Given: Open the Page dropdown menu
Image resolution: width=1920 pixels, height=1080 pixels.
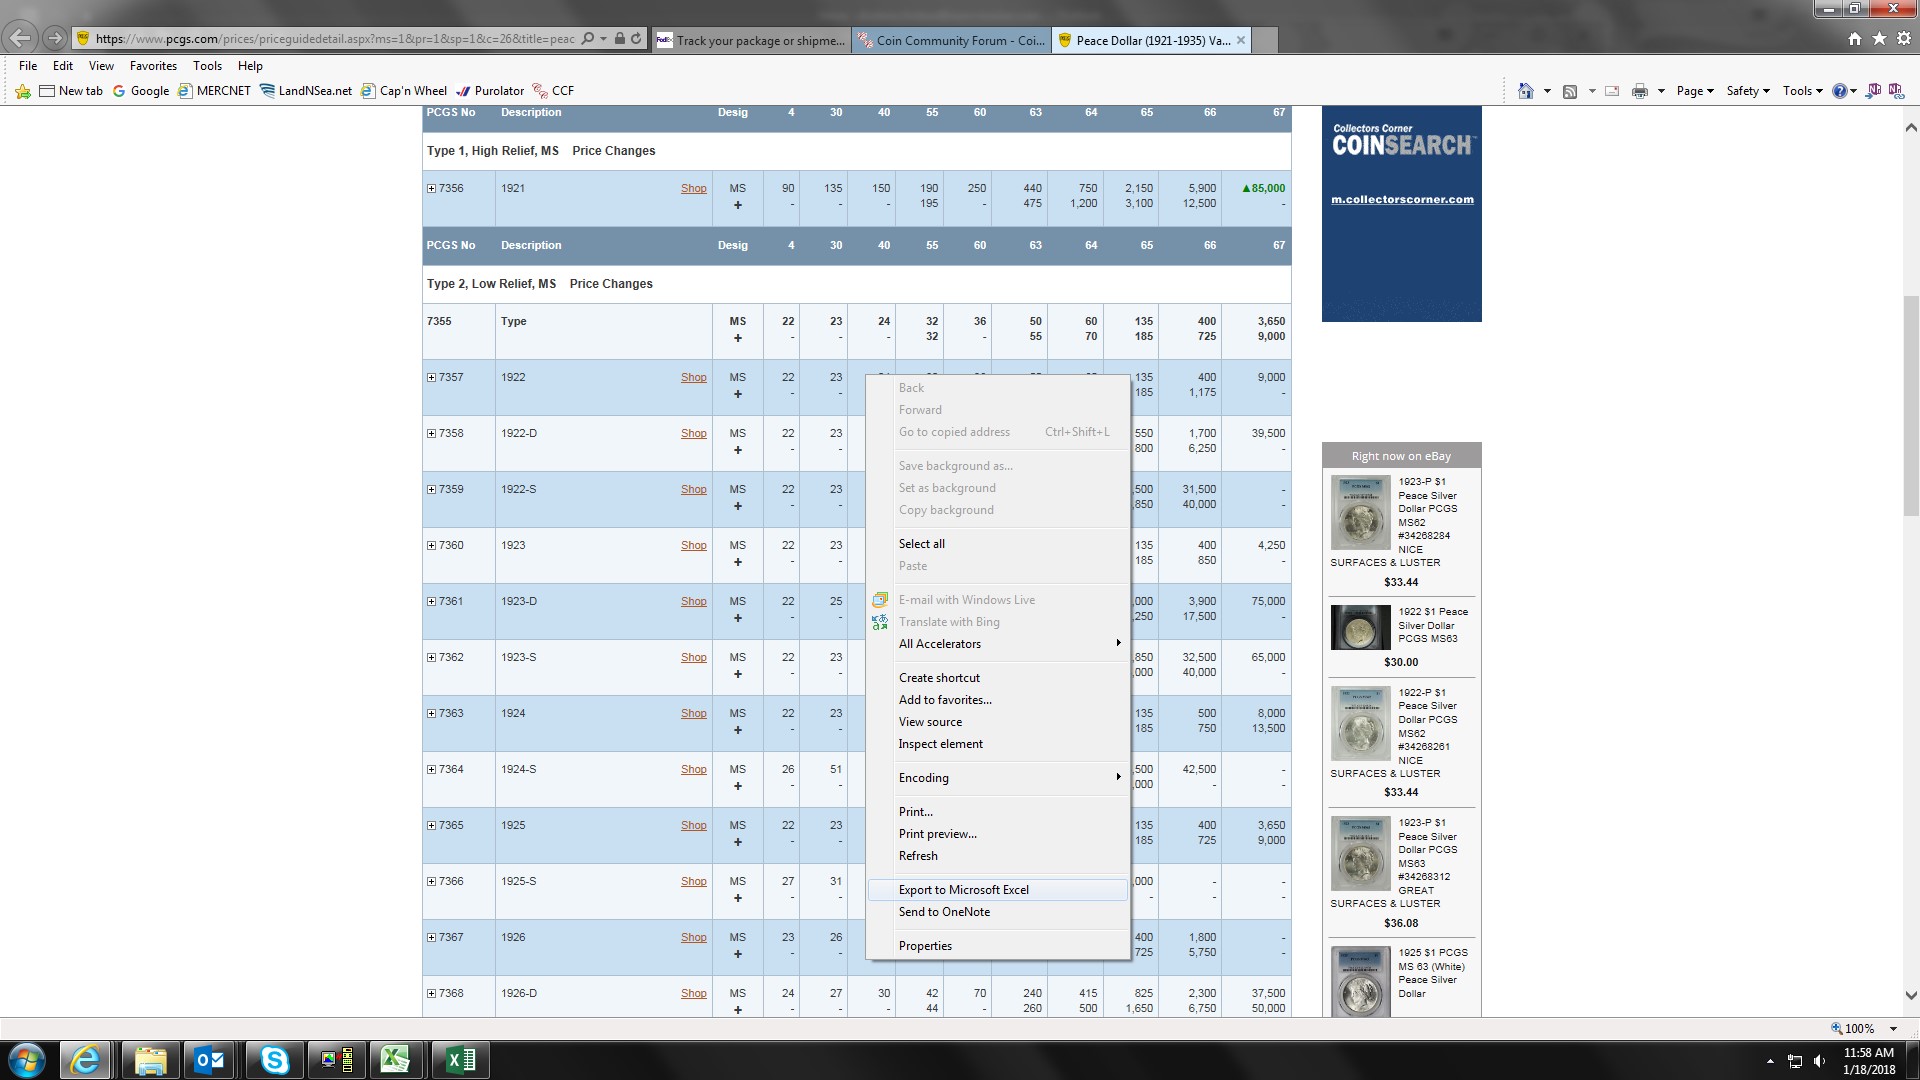Looking at the screenshot, I should [x=1695, y=91].
